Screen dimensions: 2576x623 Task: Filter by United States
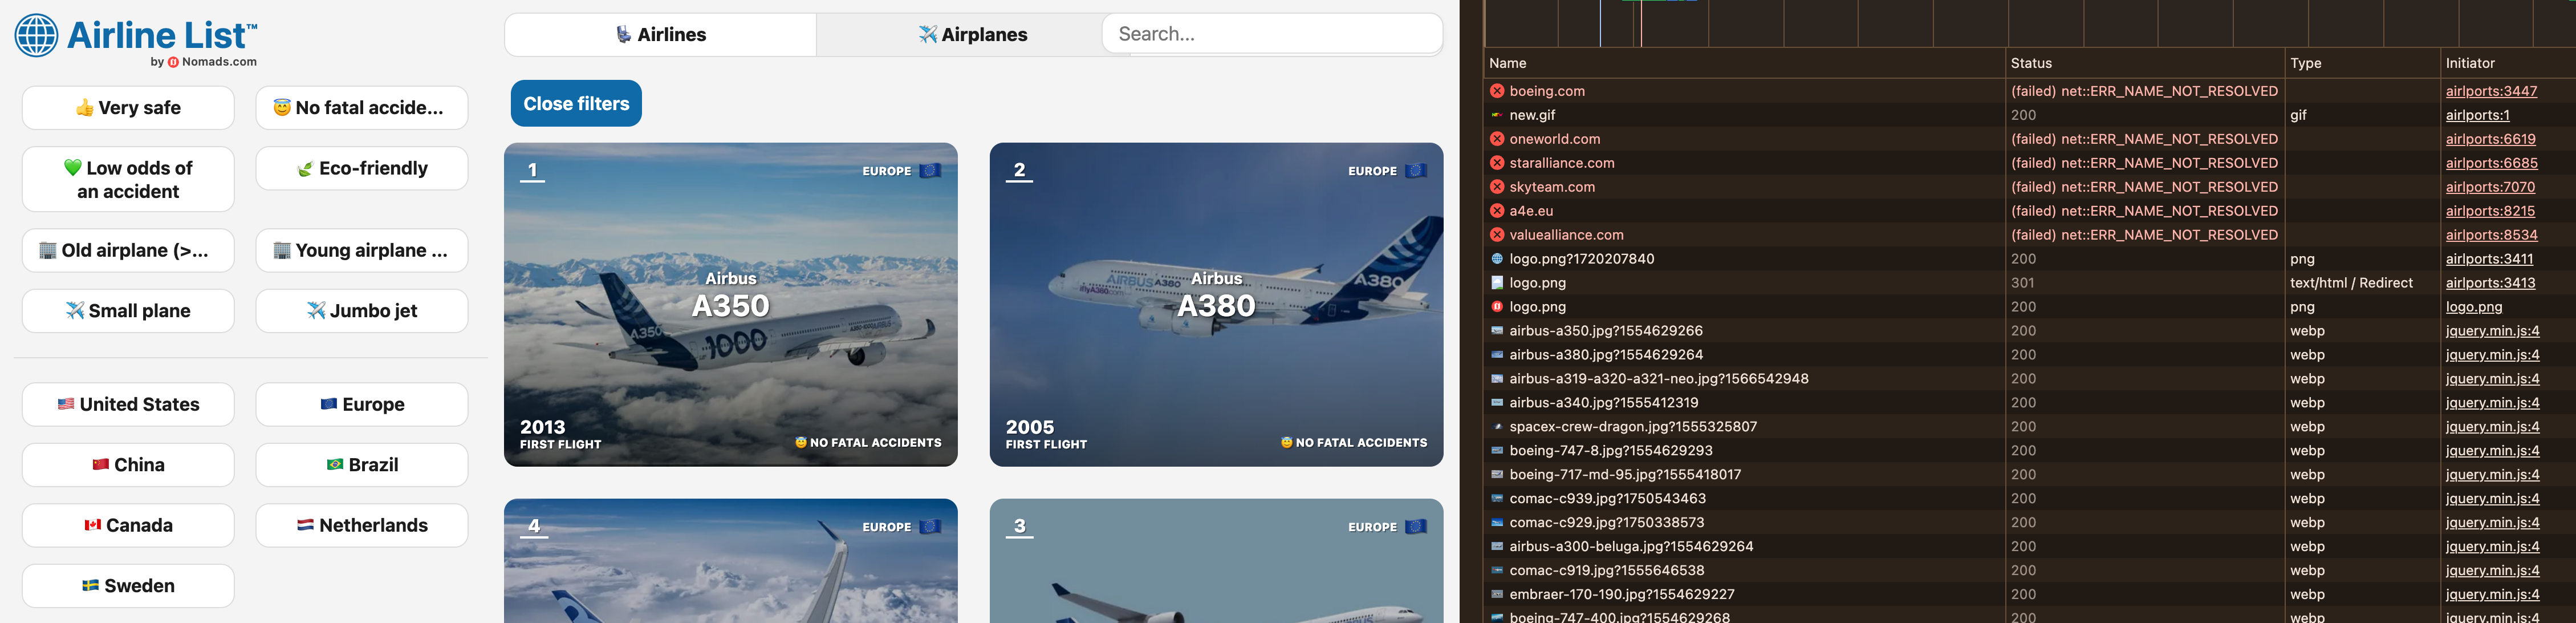pyautogui.click(x=128, y=404)
